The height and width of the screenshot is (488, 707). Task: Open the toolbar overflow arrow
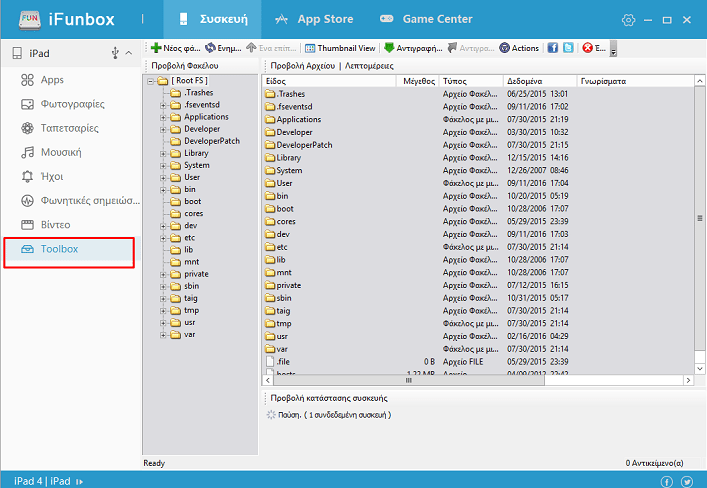613,49
